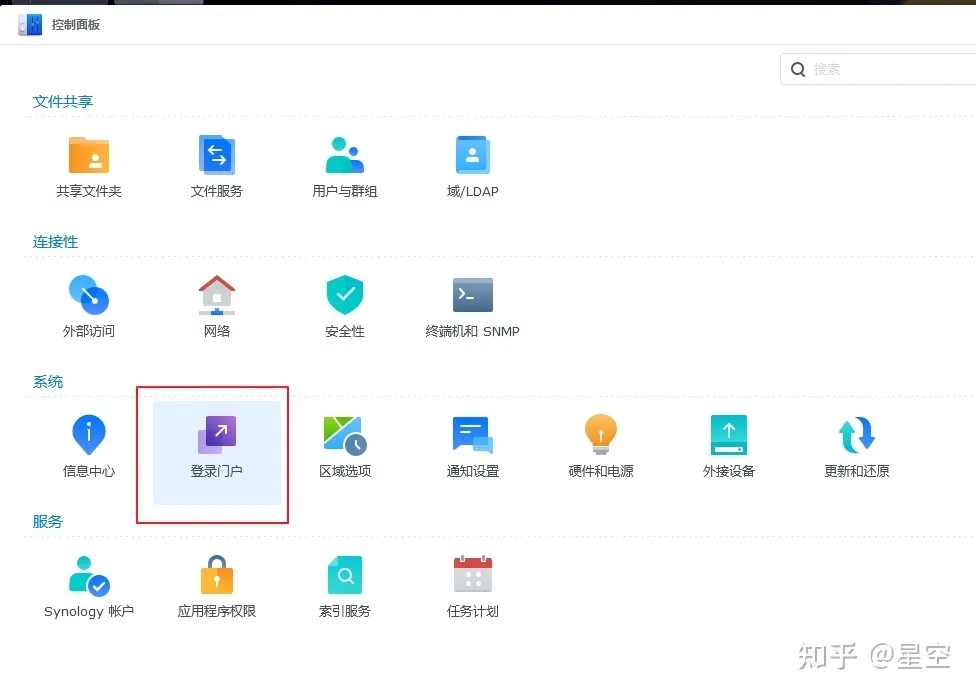The height and width of the screenshot is (695, 976).
Task: Open 任务计划 task scheduler
Action: coord(473,577)
